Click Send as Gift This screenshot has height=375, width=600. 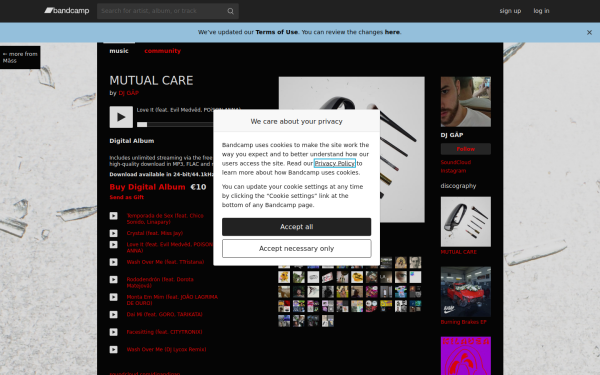coord(127,197)
